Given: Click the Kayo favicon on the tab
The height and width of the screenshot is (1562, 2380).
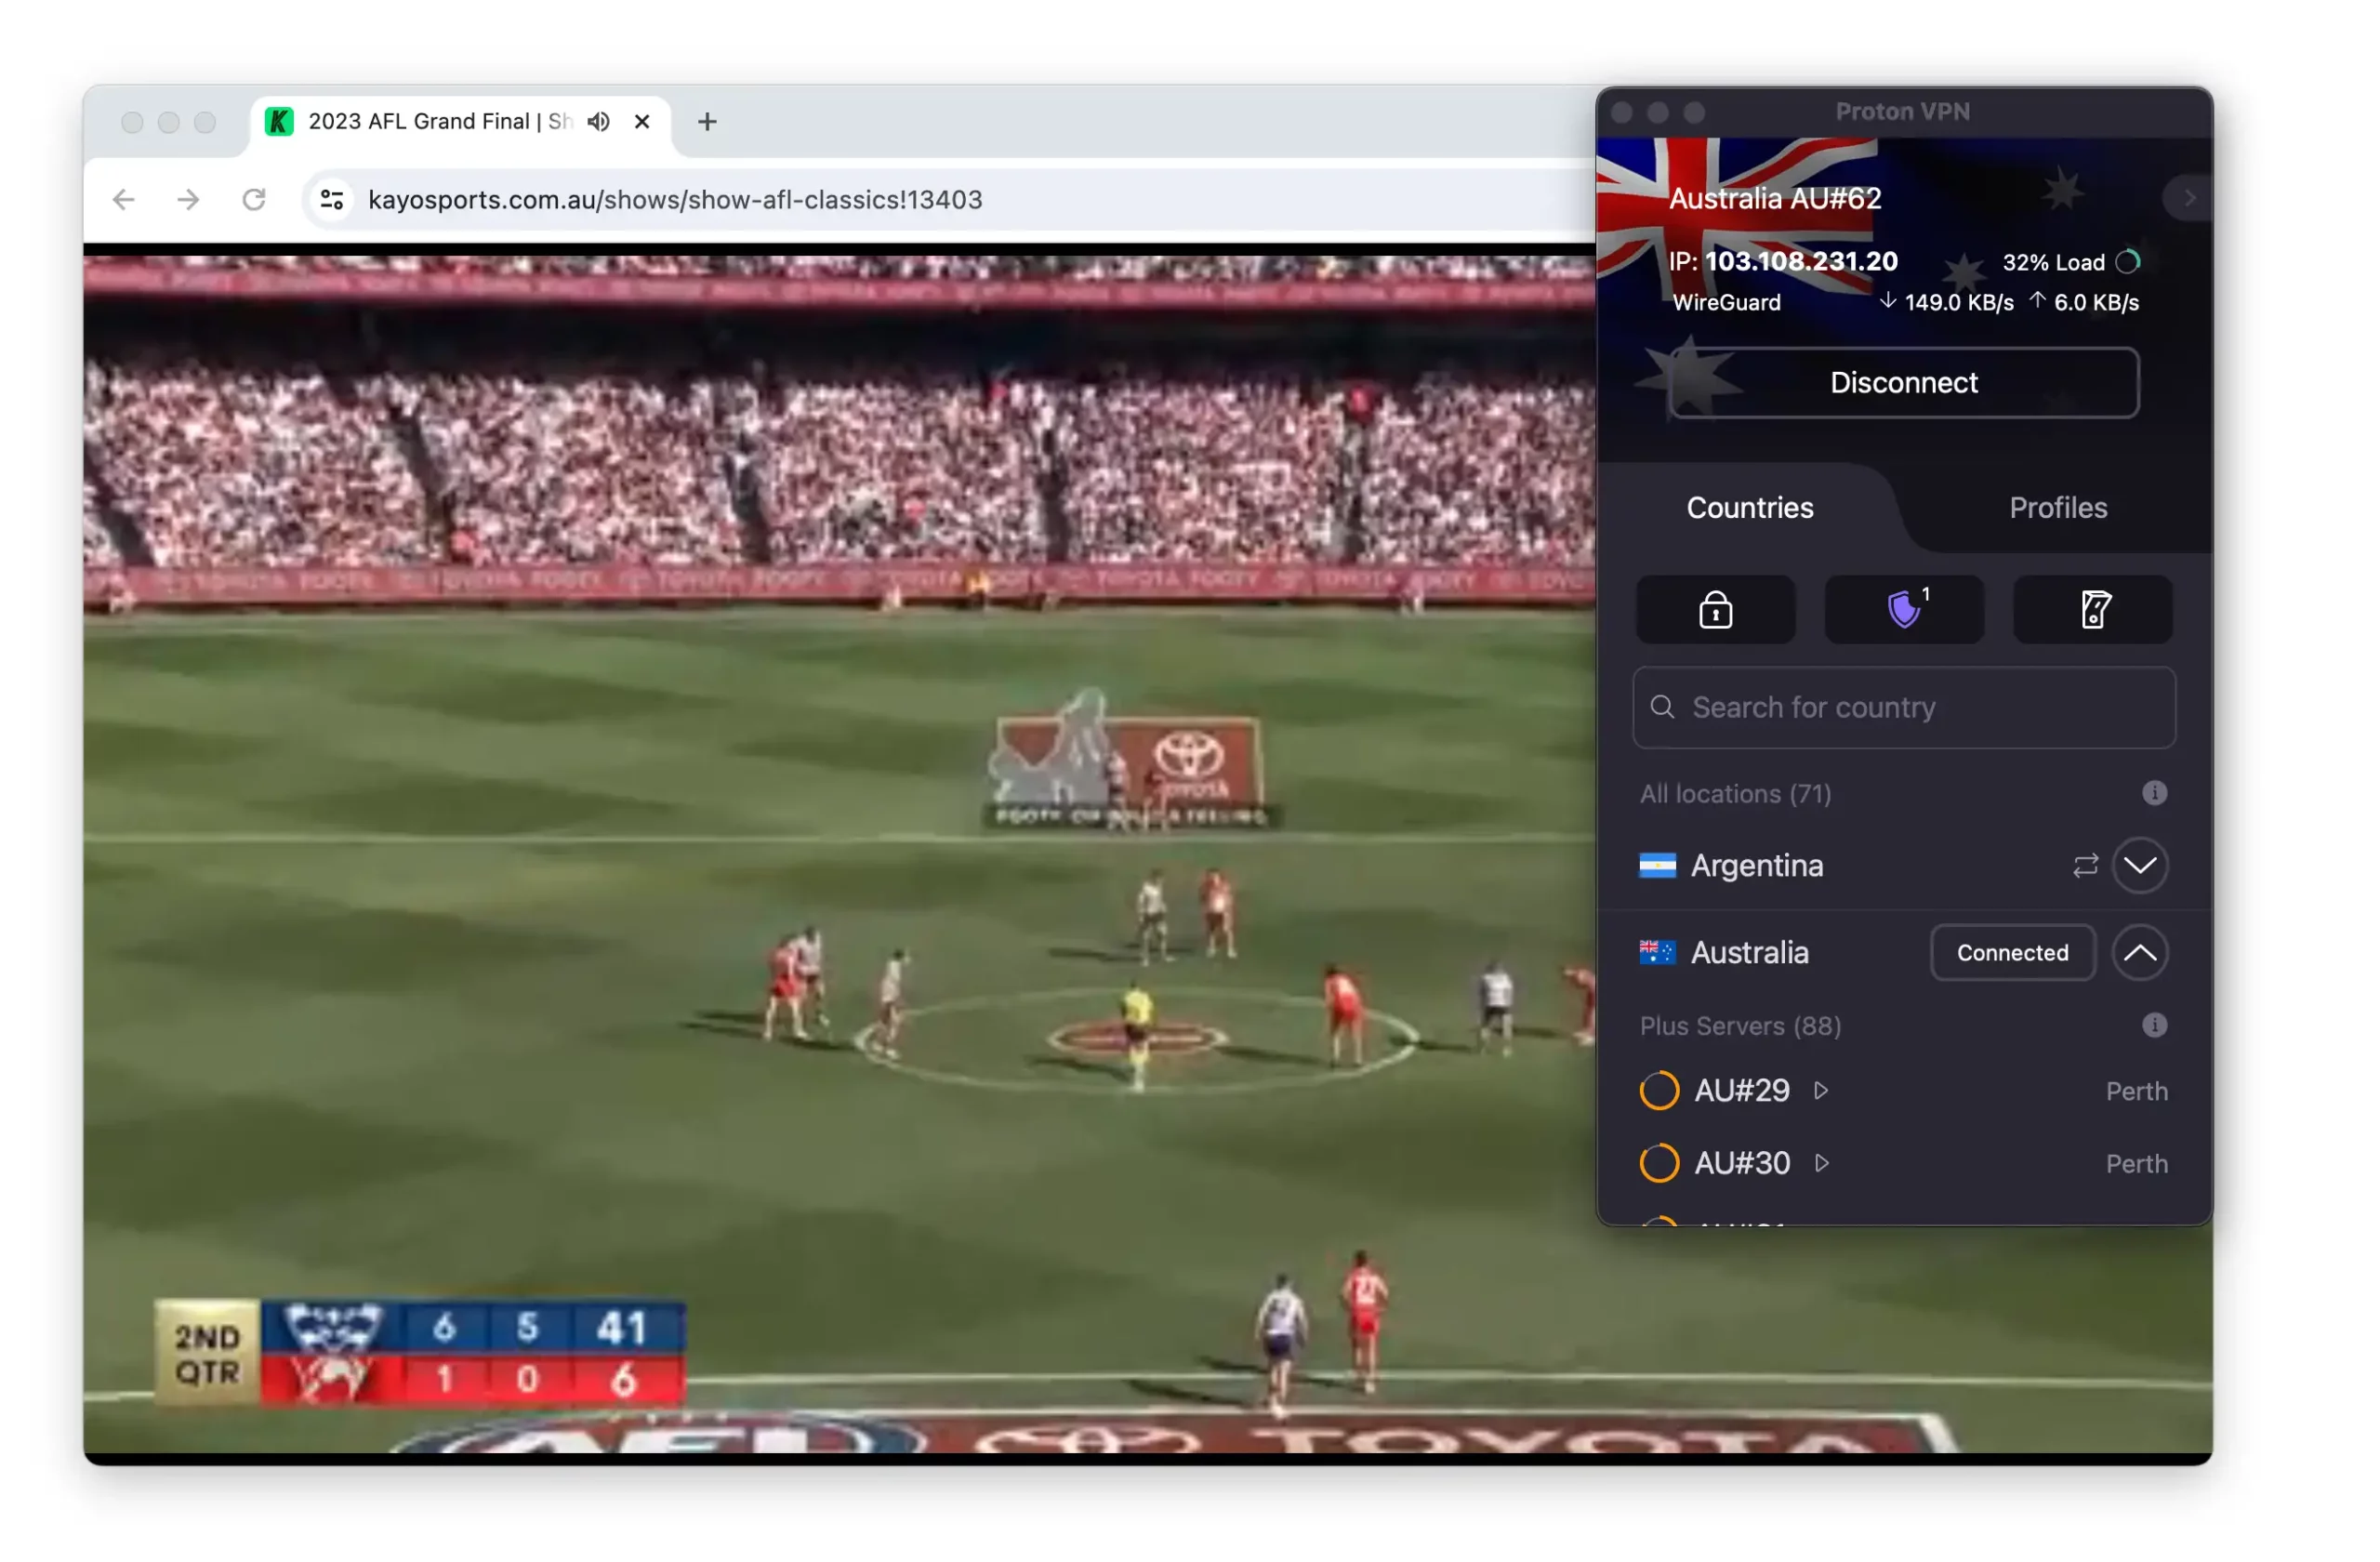Looking at the screenshot, I should pos(279,121).
